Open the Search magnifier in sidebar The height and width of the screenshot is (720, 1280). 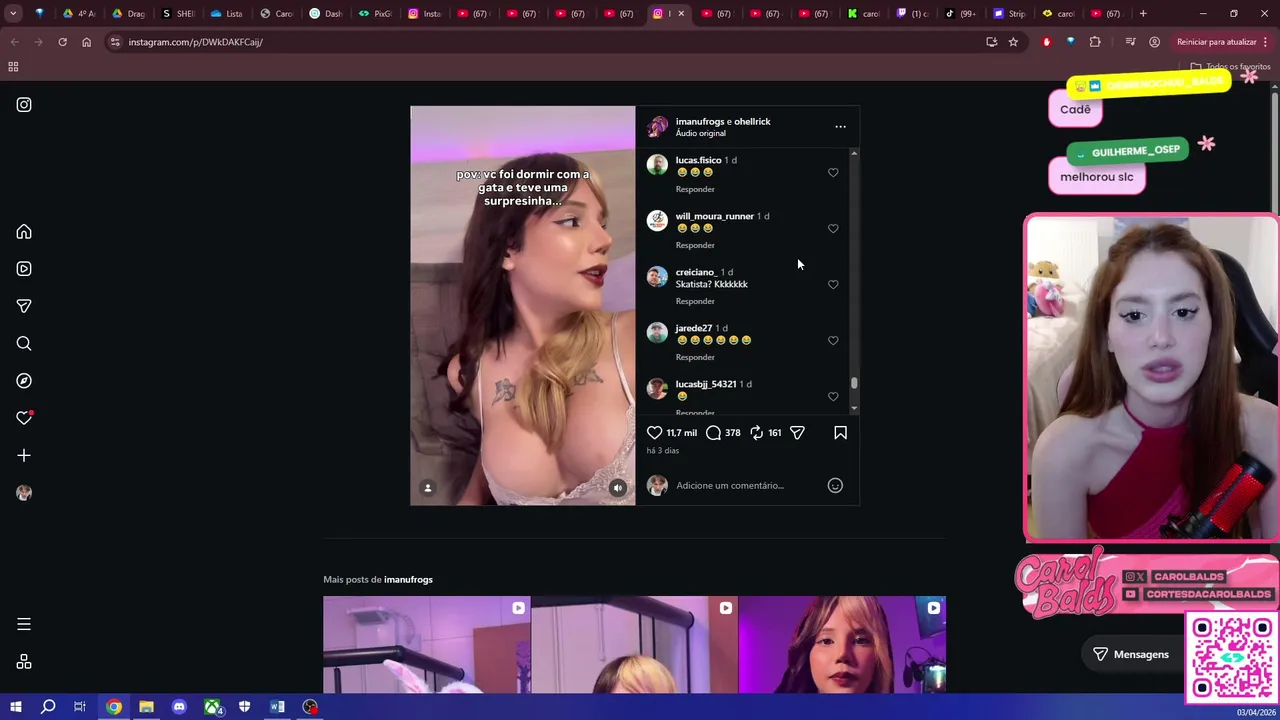pyautogui.click(x=24, y=344)
